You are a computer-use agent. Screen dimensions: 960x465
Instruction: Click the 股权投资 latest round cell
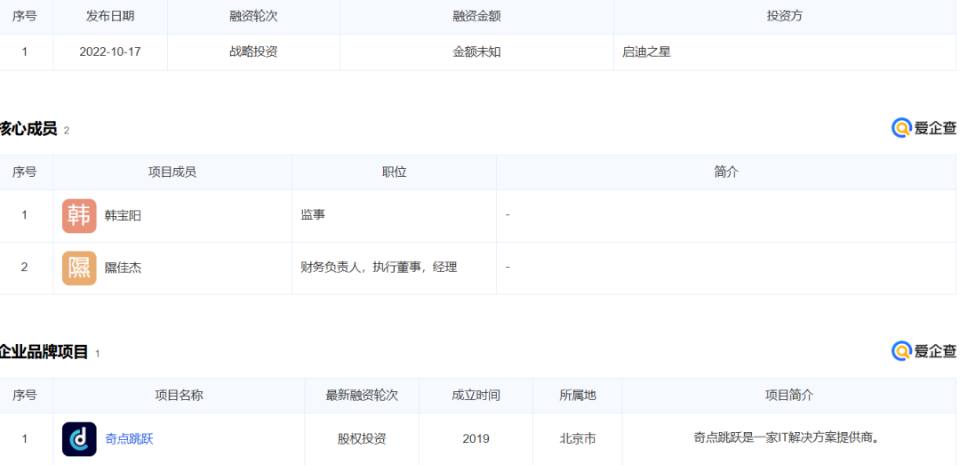click(362, 439)
